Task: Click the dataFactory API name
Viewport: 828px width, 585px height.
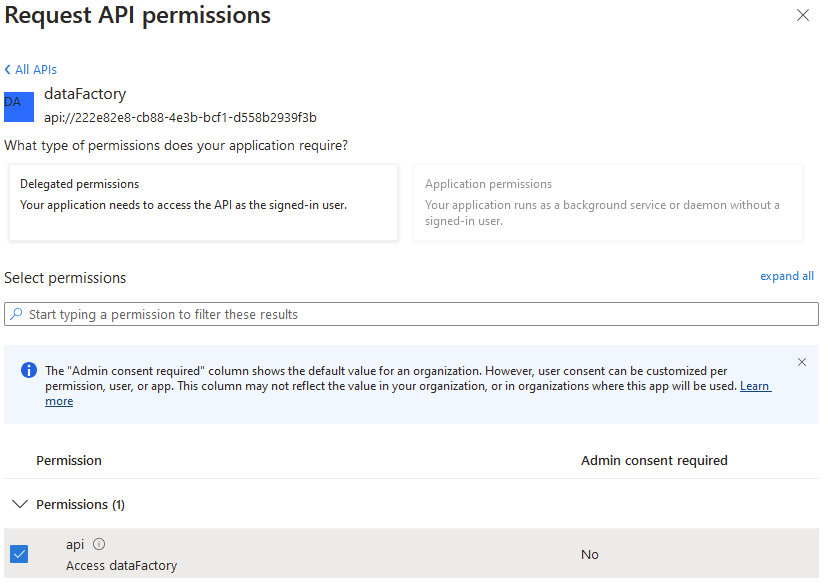Action: pos(85,94)
